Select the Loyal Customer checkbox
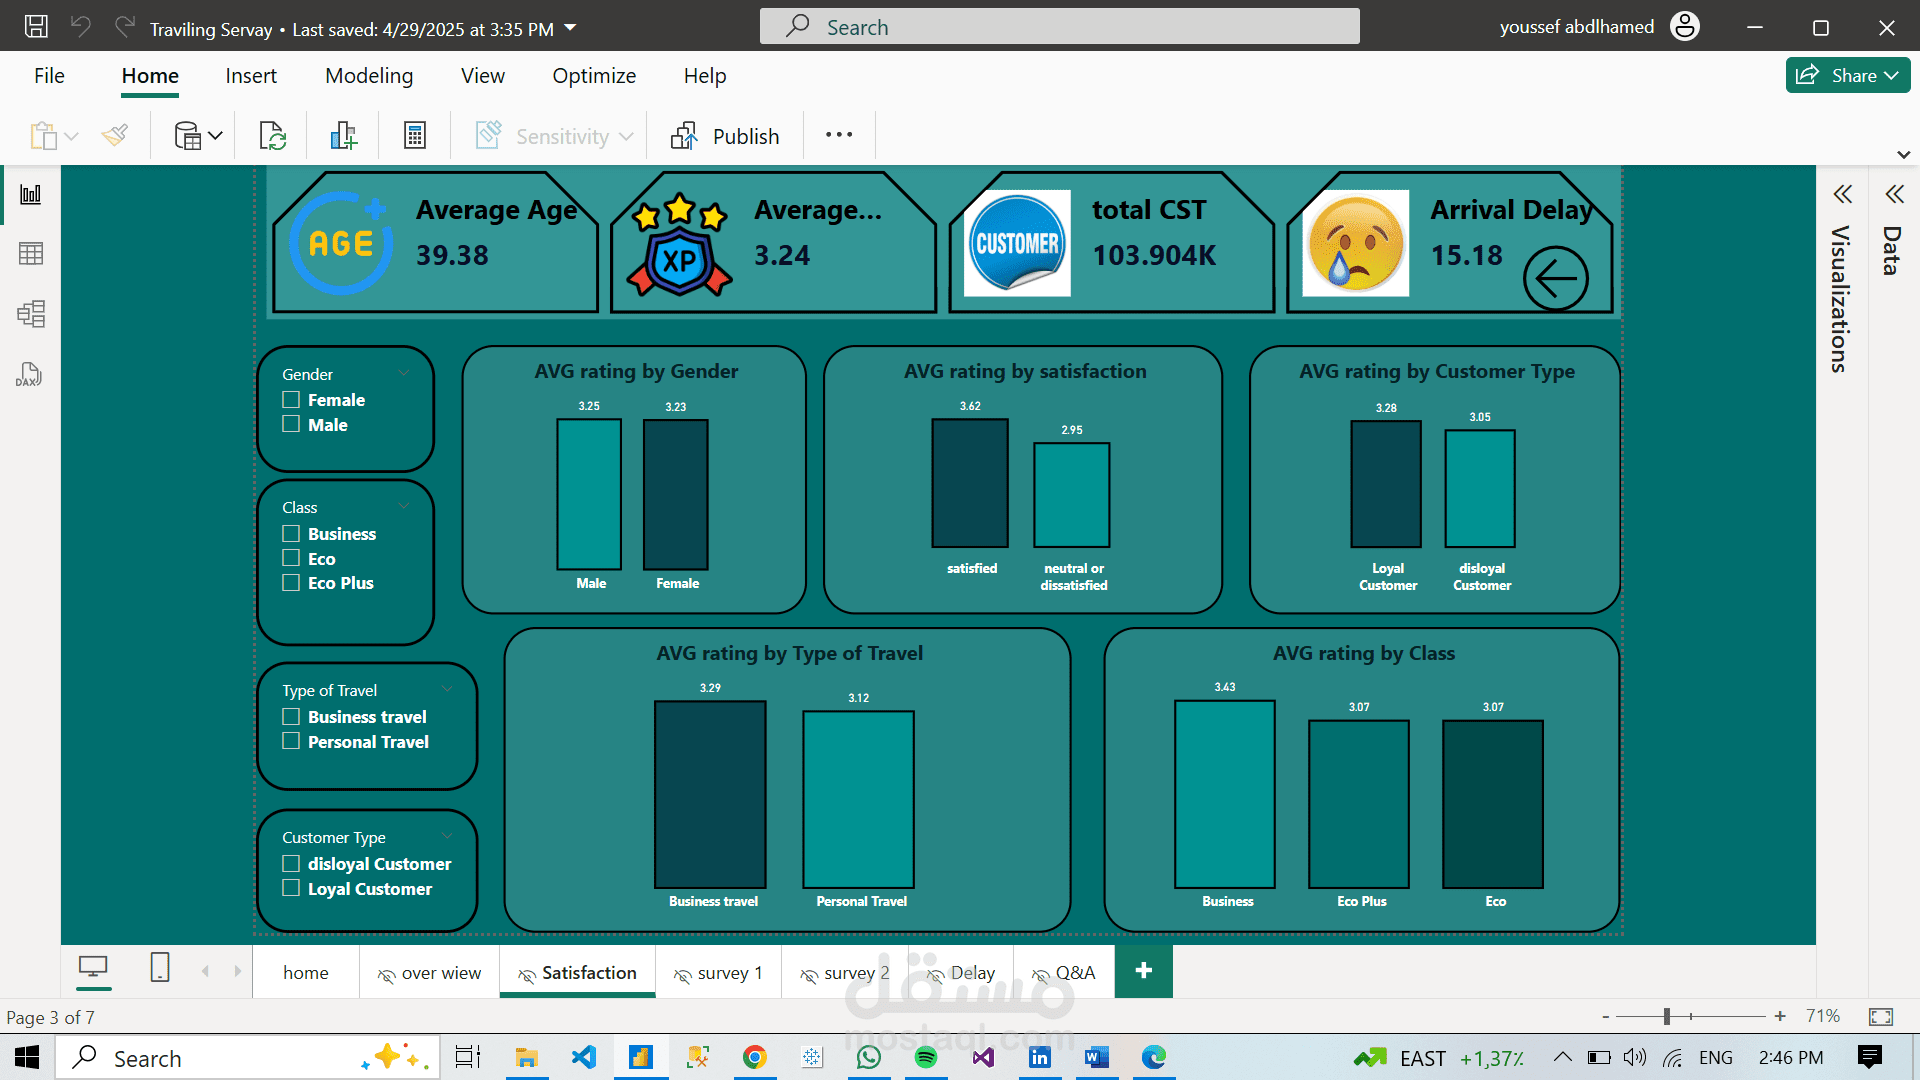This screenshot has width=1920, height=1080. (x=291, y=888)
